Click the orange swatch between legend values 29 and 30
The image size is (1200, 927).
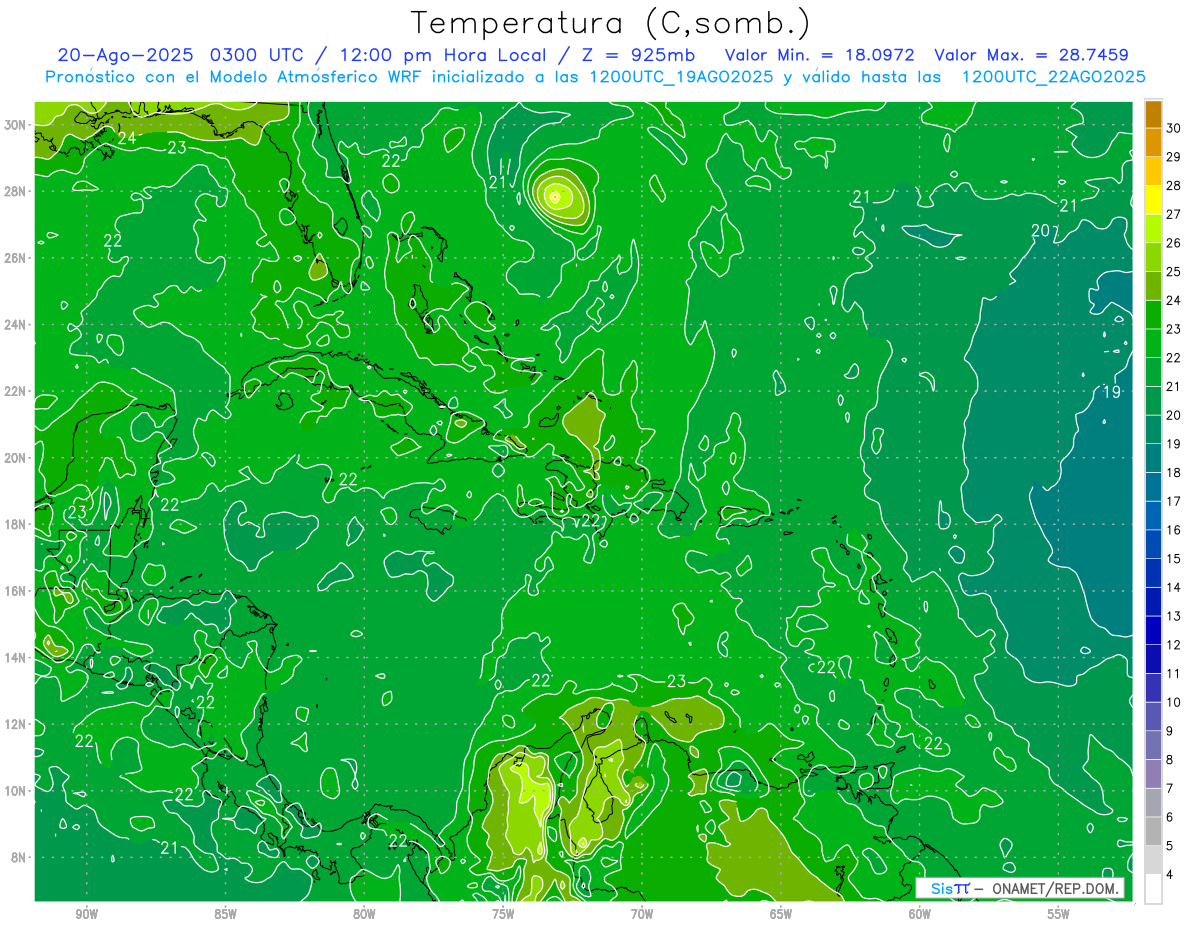pyautogui.click(x=1153, y=142)
